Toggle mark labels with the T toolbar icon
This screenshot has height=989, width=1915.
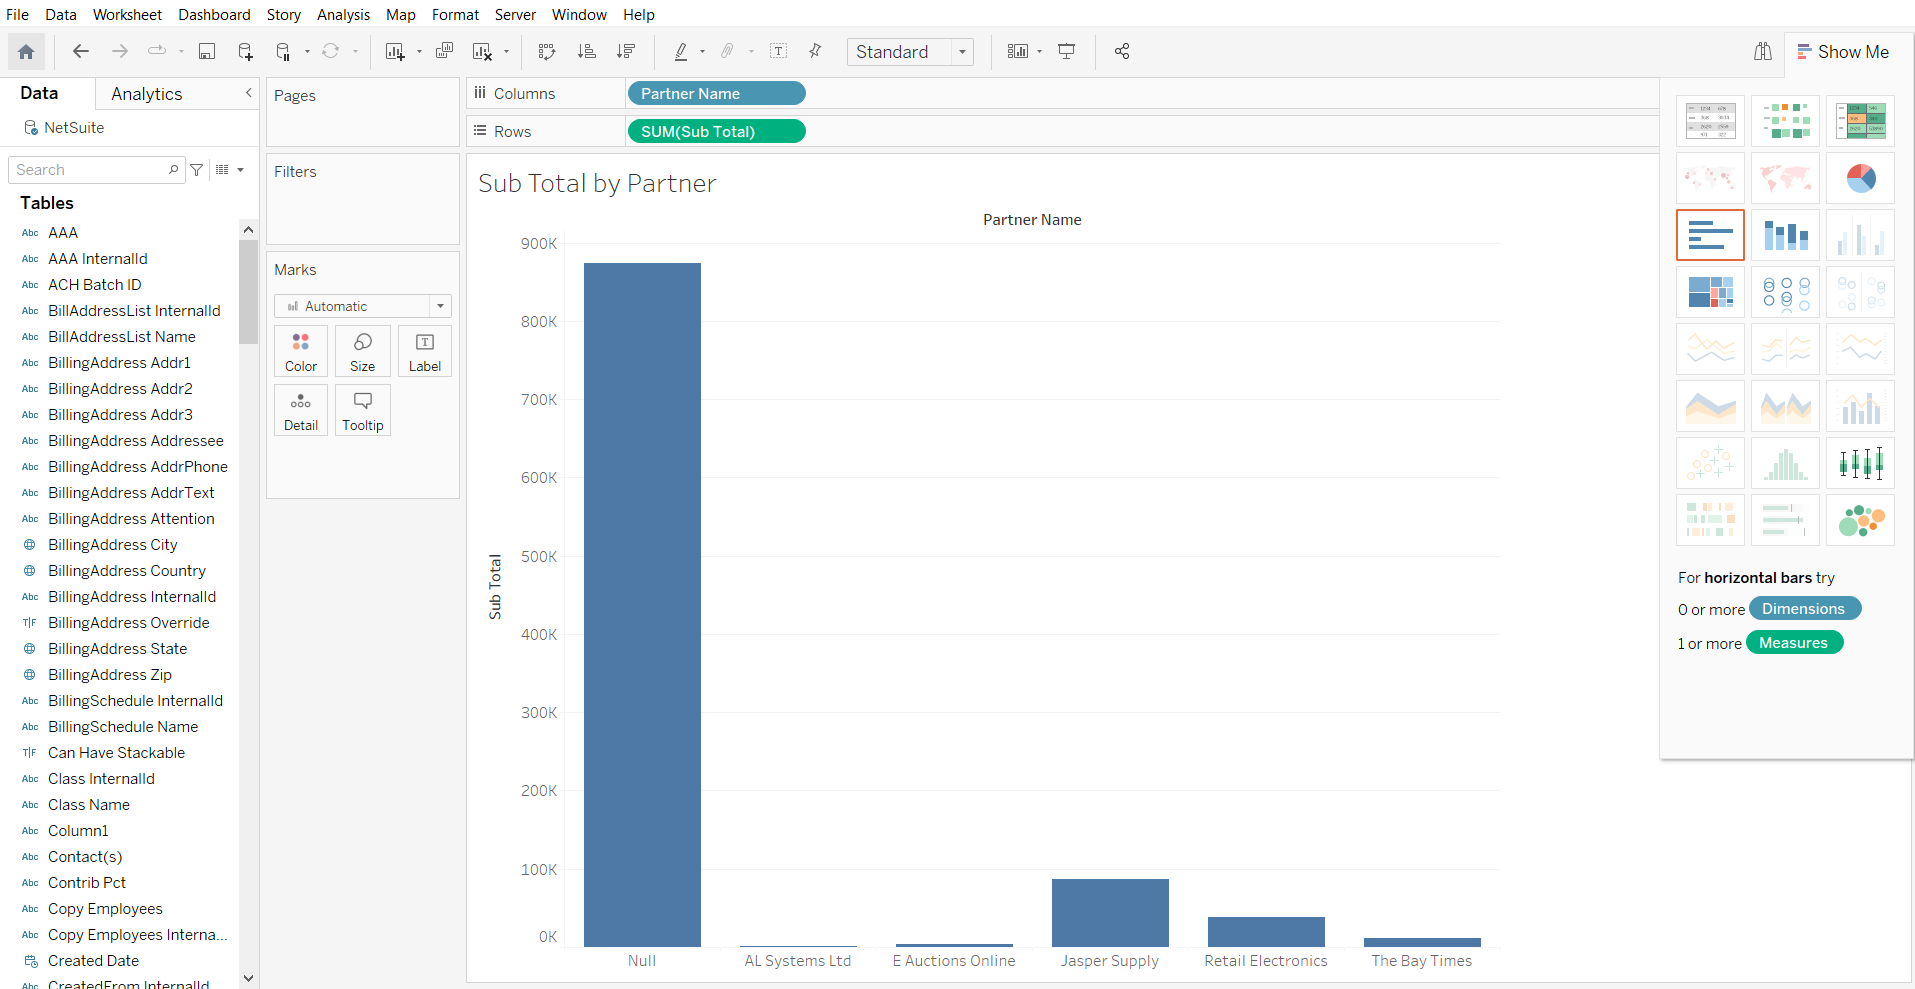coord(779,52)
